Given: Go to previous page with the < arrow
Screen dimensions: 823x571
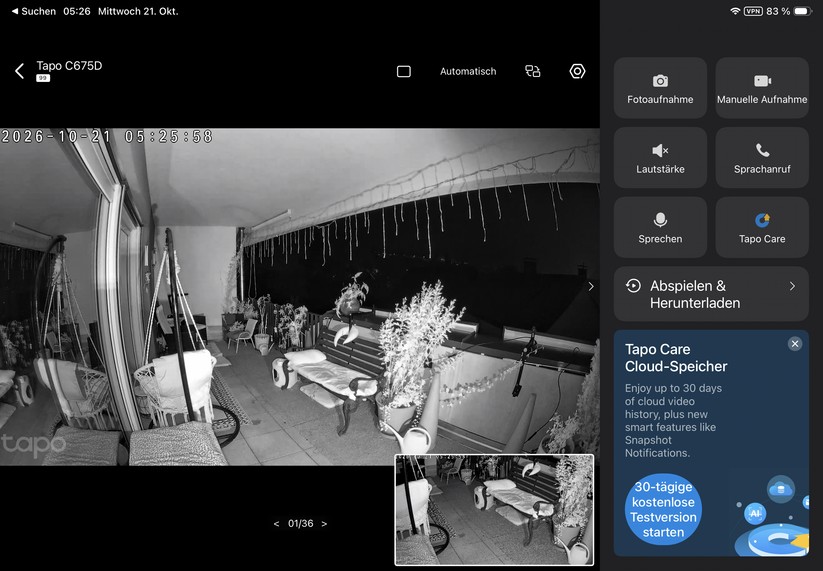Looking at the screenshot, I should coord(276,524).
